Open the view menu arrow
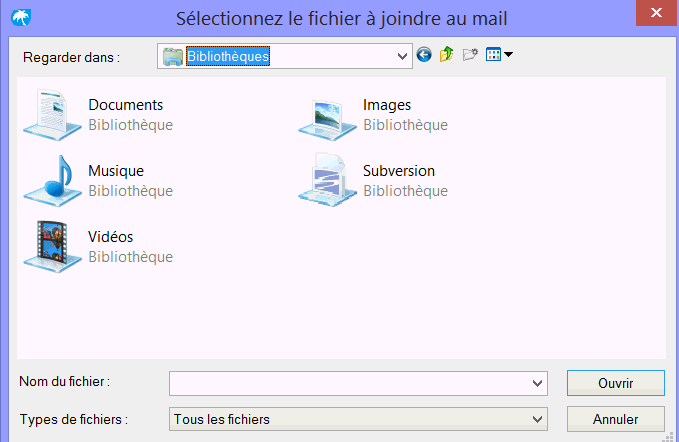Viewport: 679px width, 442px height. pyautogui.click(x=508, y=55)
